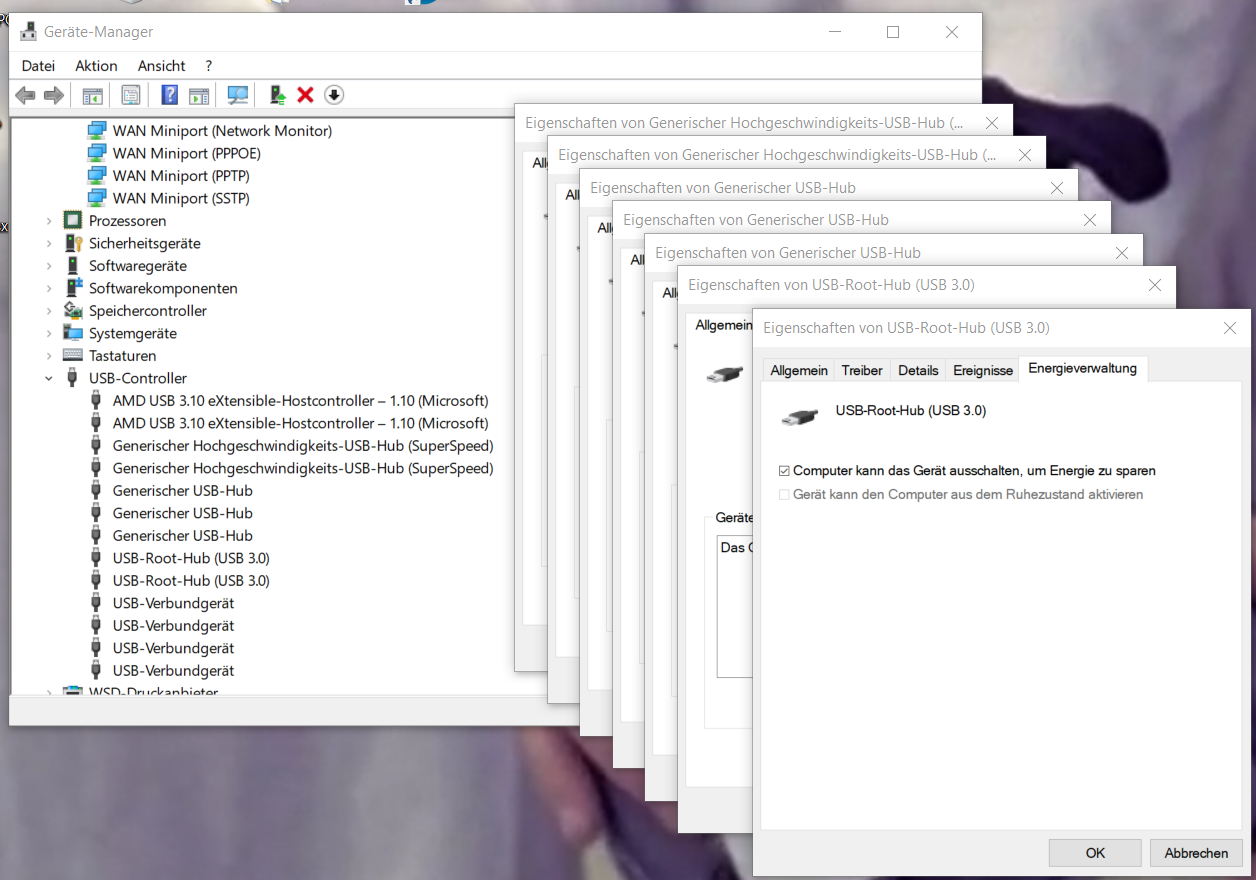The image size is (1256, 880).
Task: Toggle the action pane toolbar icon
Action: [199, 95]
